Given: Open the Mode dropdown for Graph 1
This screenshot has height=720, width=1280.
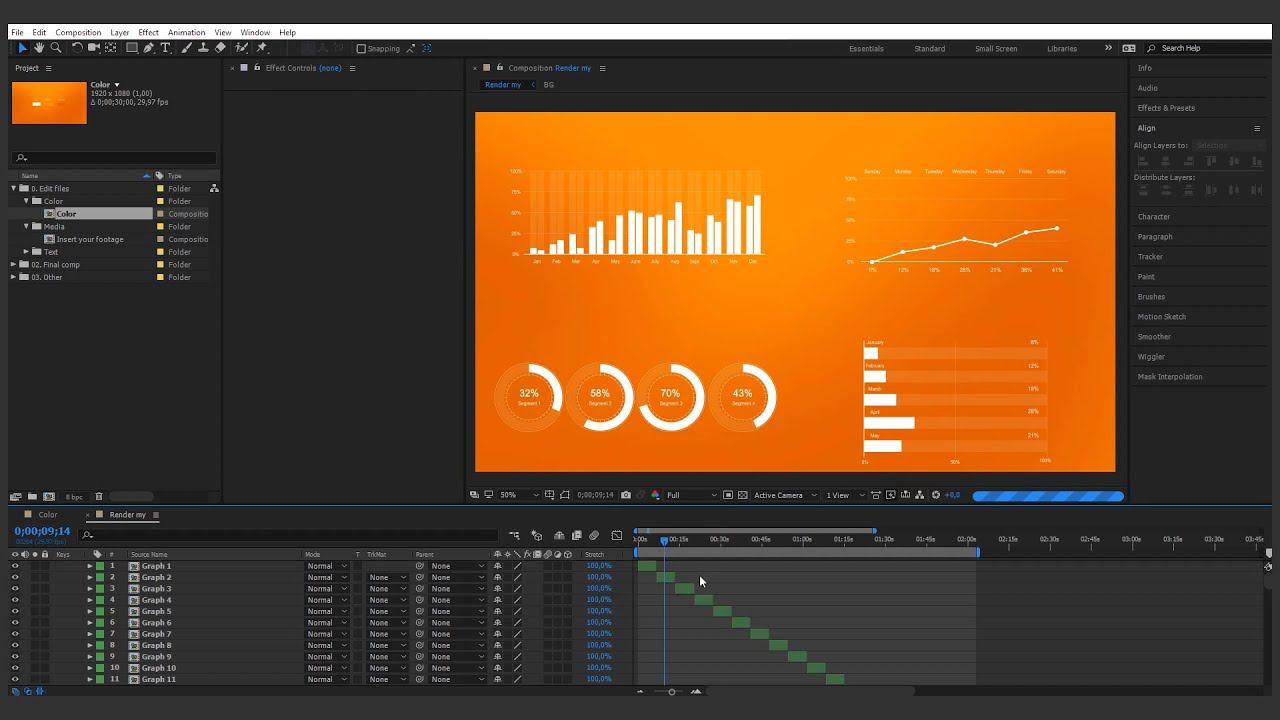Looking at the screenshot, I should [327, 566].
